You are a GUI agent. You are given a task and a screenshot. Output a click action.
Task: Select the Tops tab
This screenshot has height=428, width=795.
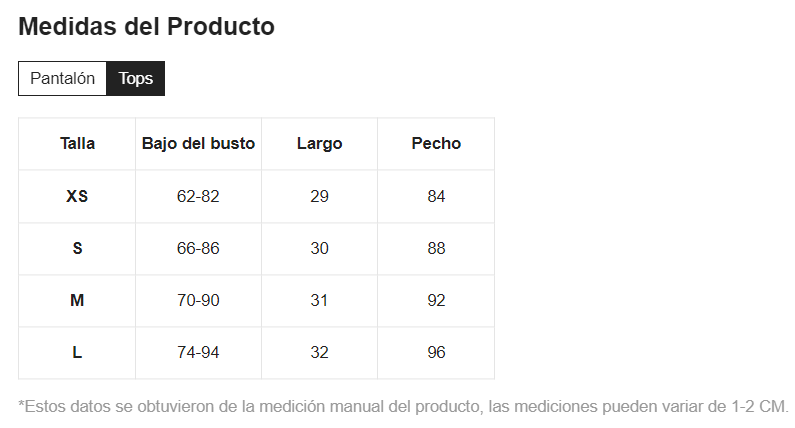pos(136,78)
